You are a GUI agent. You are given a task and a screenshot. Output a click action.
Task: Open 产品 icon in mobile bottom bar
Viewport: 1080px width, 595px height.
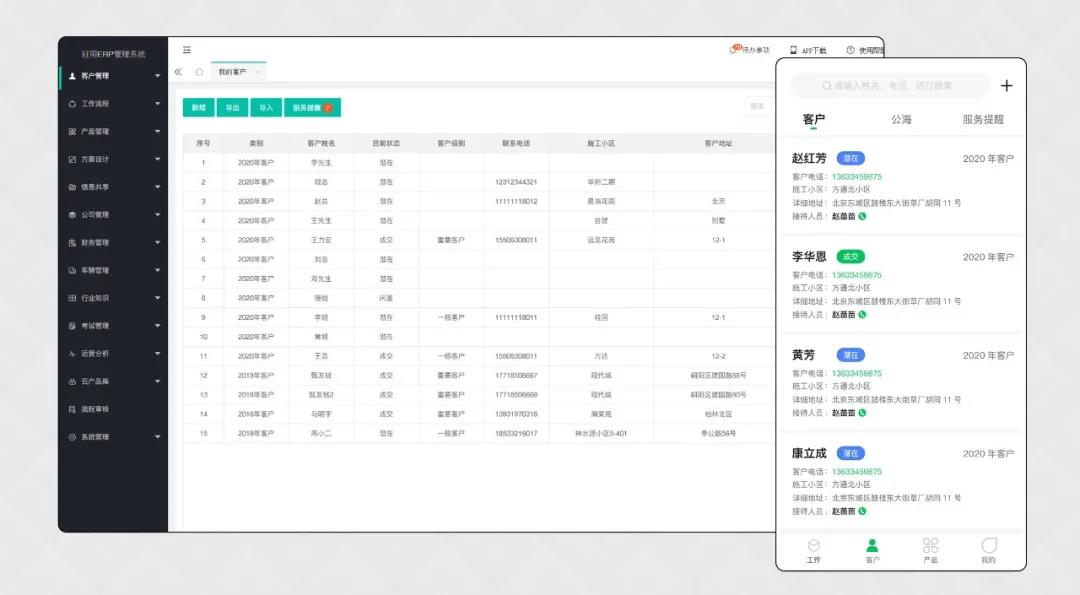pyautogui.click(x=930, y=548)
